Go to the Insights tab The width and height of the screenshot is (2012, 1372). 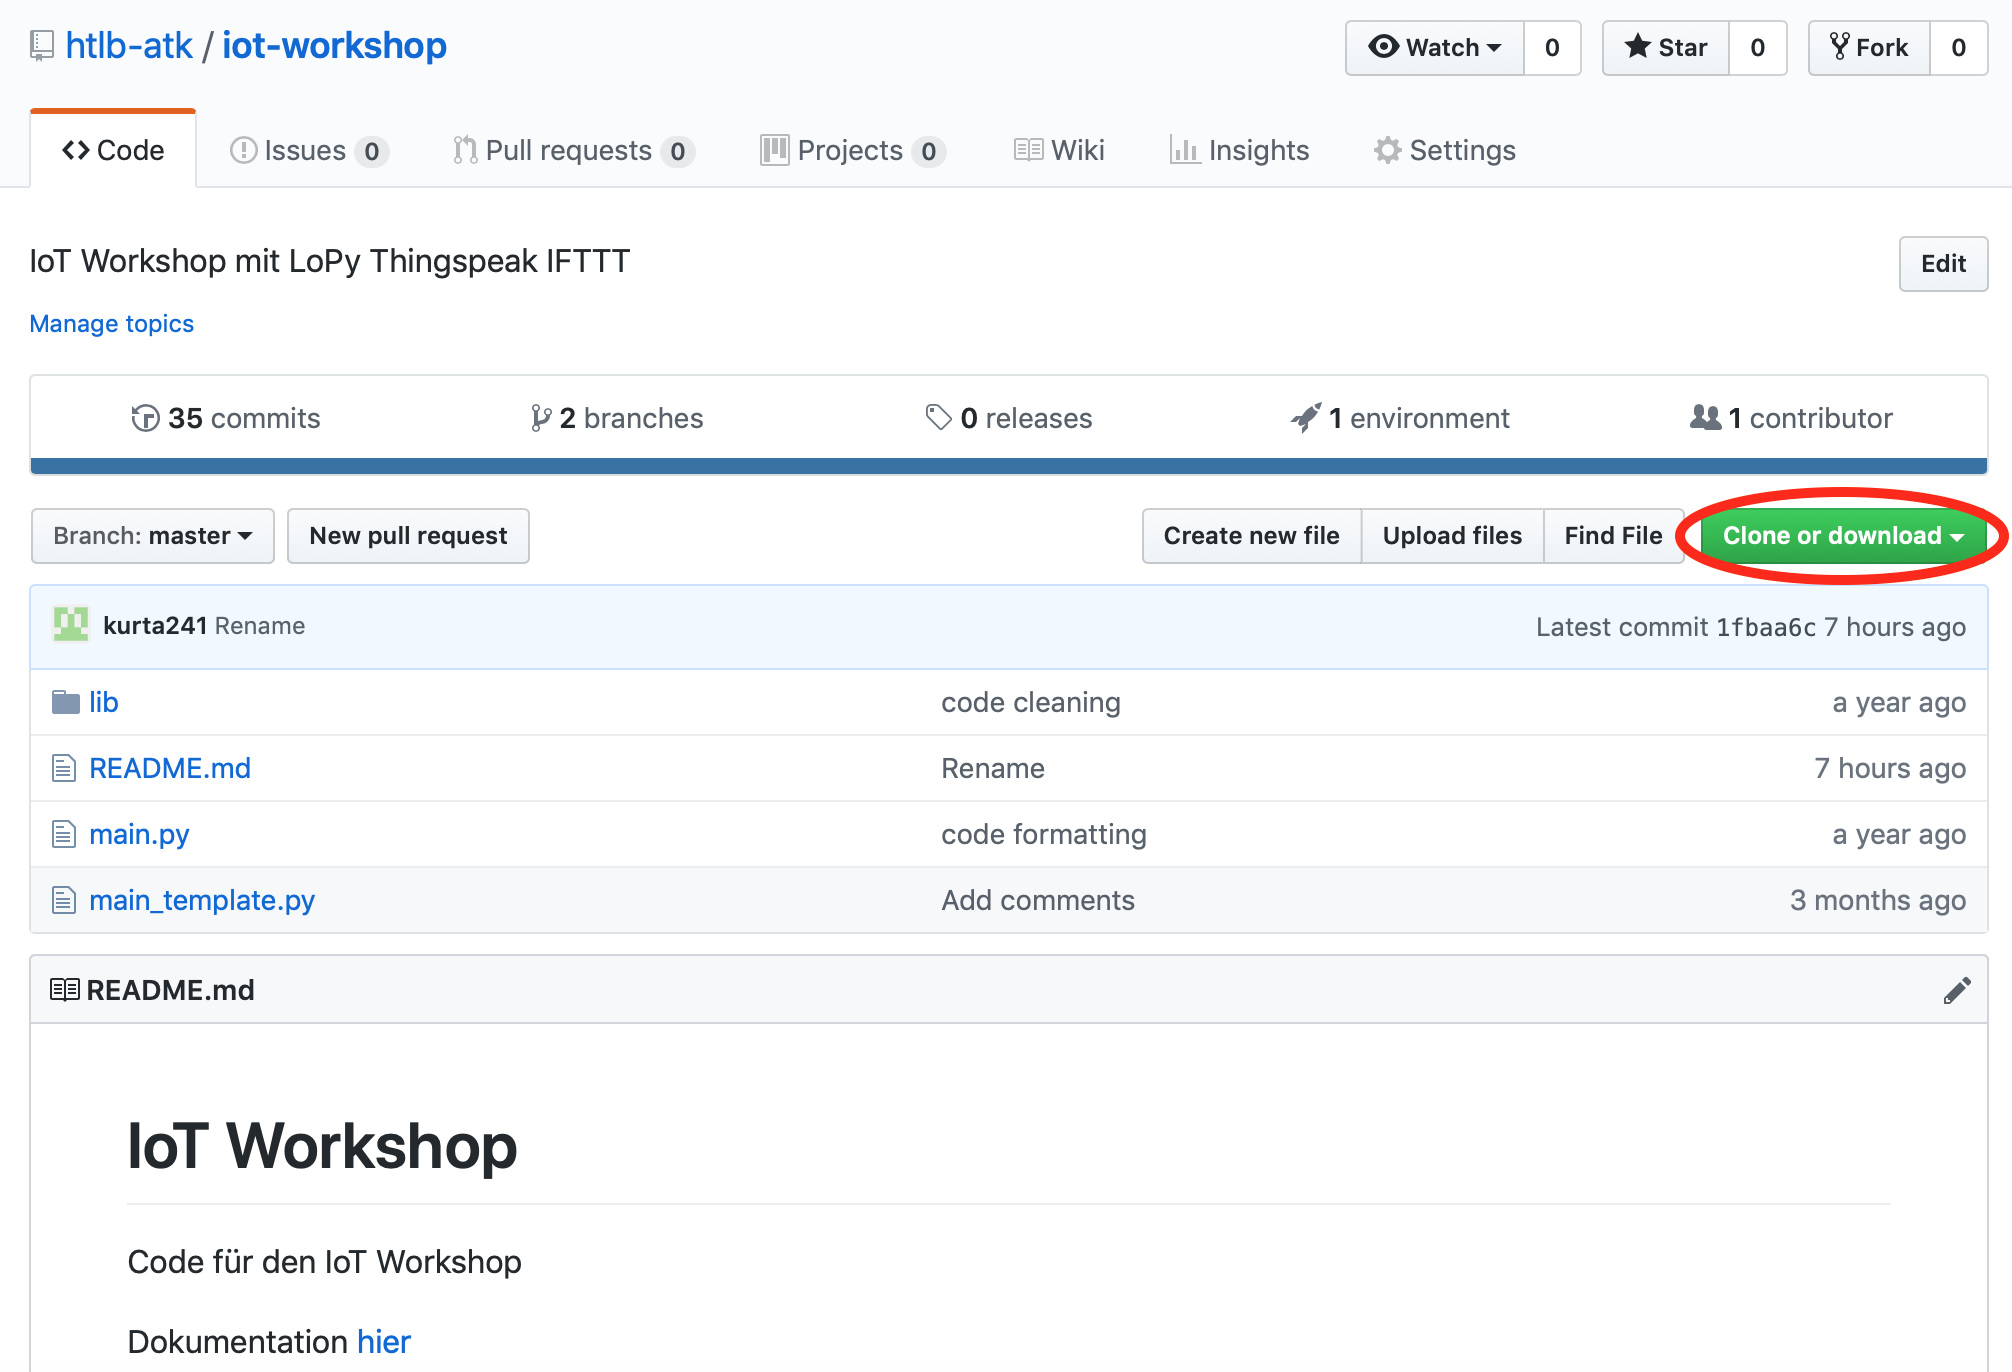1240,150
